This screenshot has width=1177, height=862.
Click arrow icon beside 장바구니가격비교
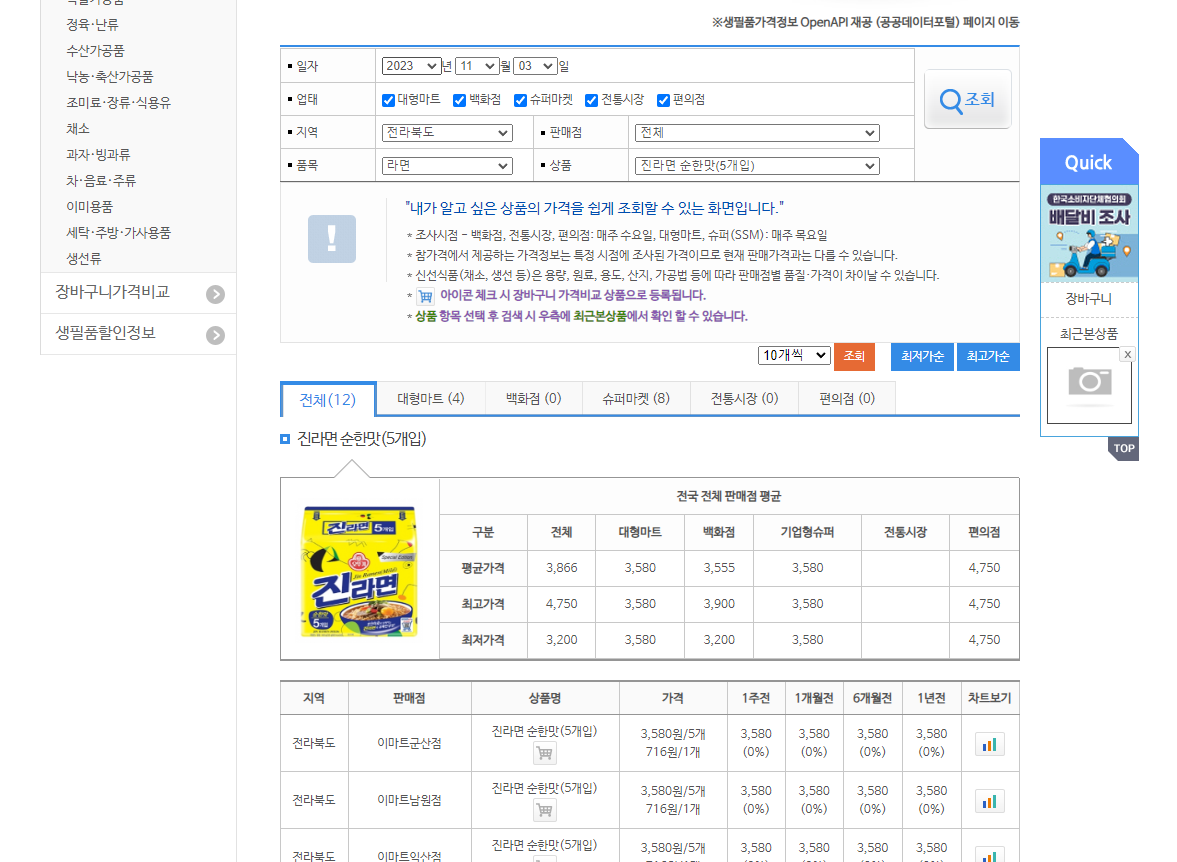[215, 294]
